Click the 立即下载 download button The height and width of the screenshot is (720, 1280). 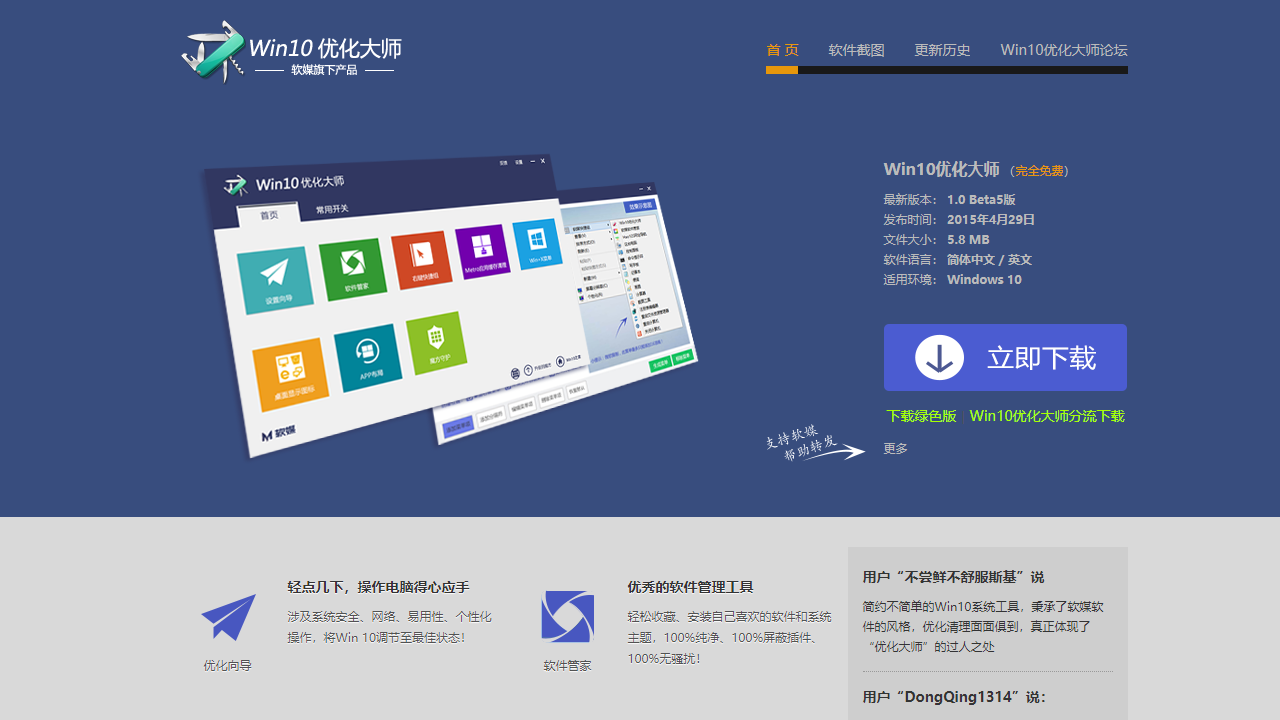(x=1004, y=357)
